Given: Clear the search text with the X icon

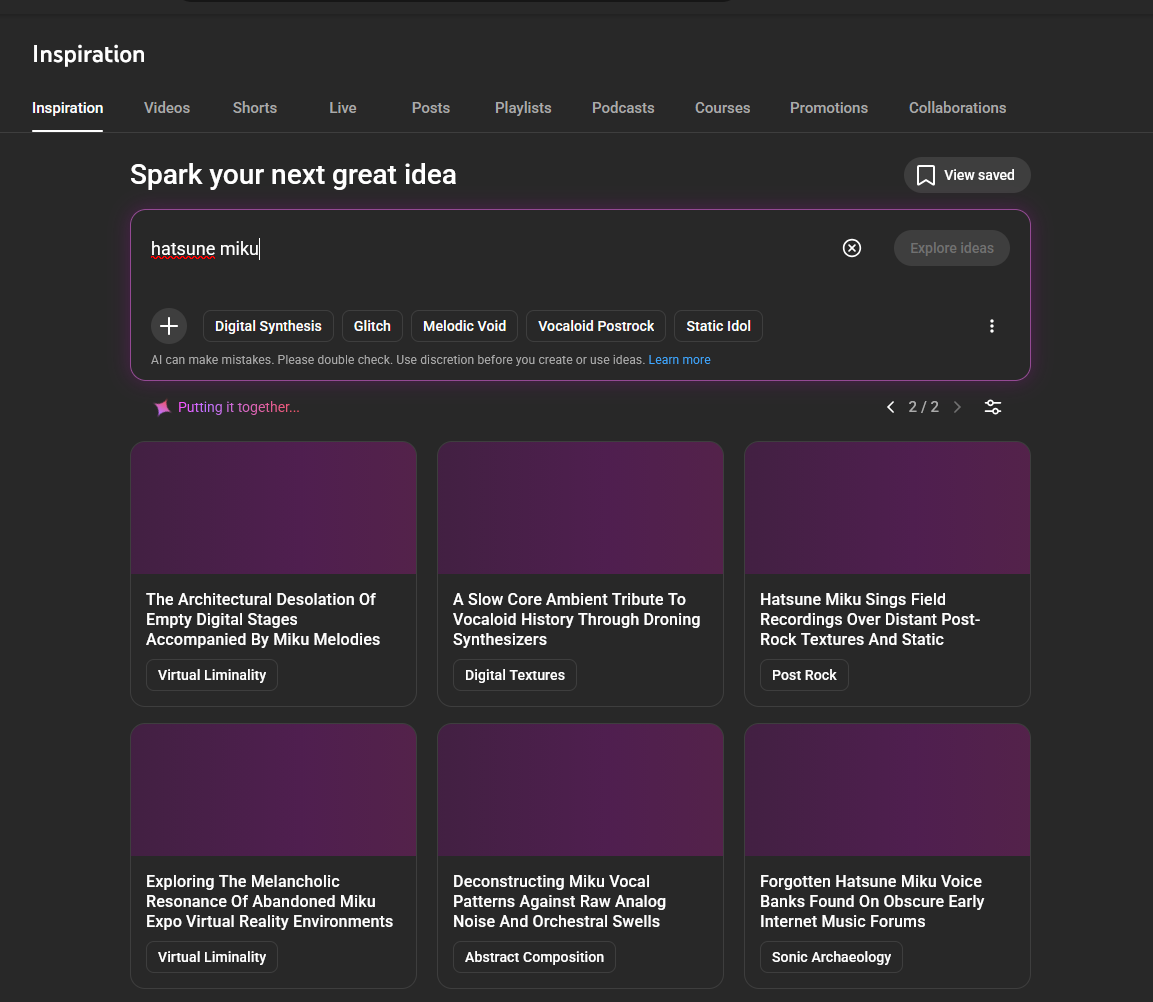Looking at the screenshot, I should click(852, 248).
